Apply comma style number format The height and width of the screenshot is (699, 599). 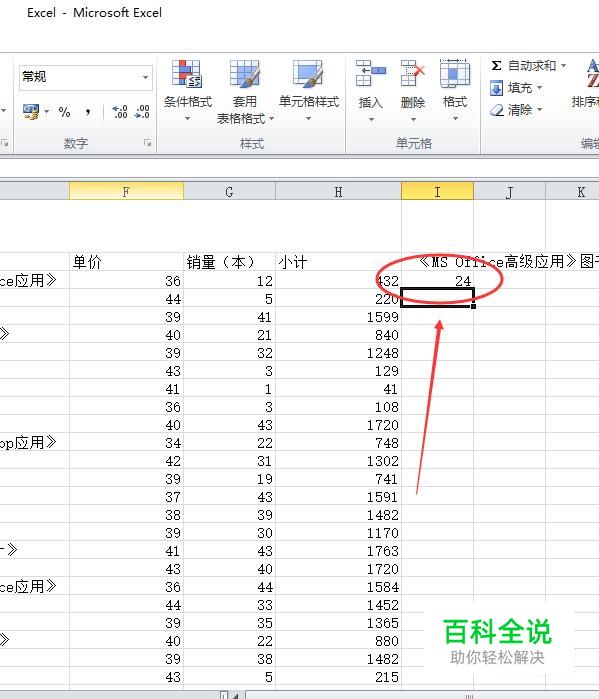(x=88, y=112)
